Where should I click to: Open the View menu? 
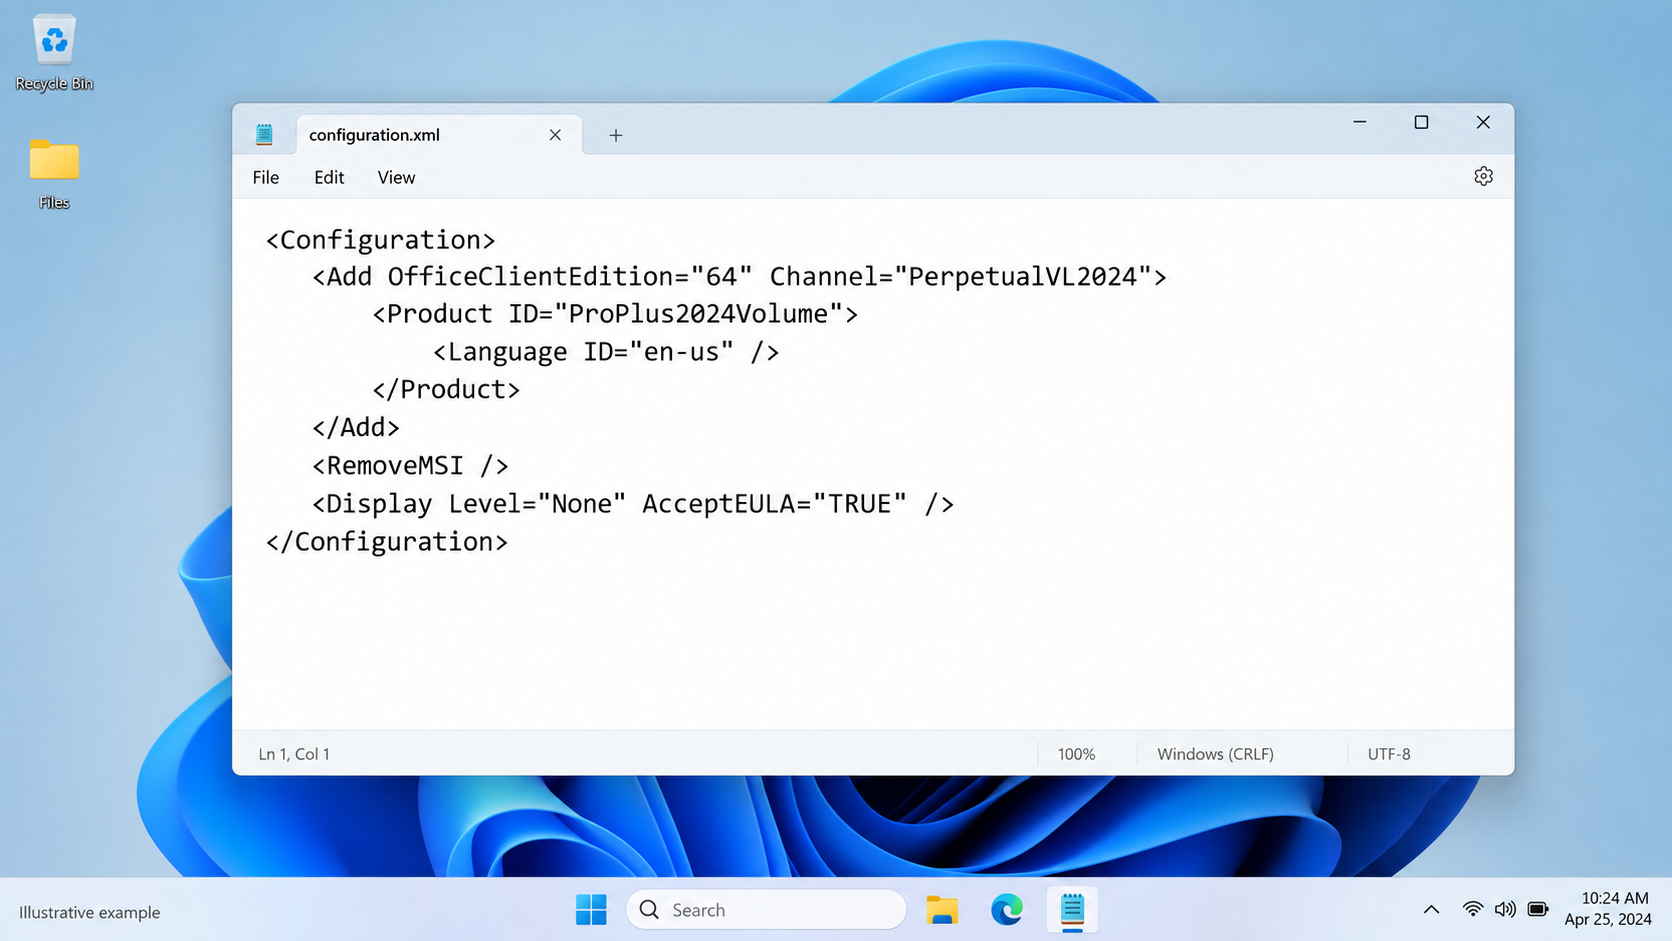(396, 177)
